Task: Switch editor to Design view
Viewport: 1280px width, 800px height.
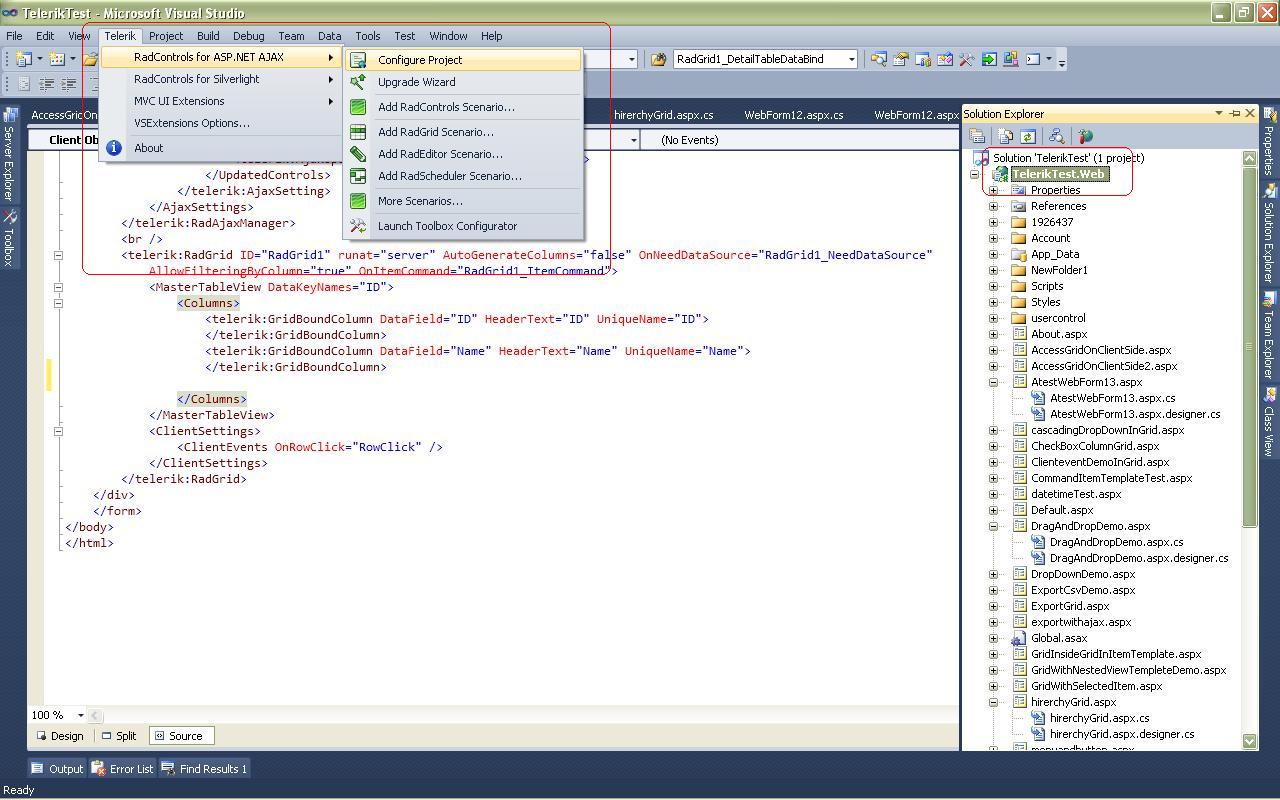Action: tap(60, 736)
